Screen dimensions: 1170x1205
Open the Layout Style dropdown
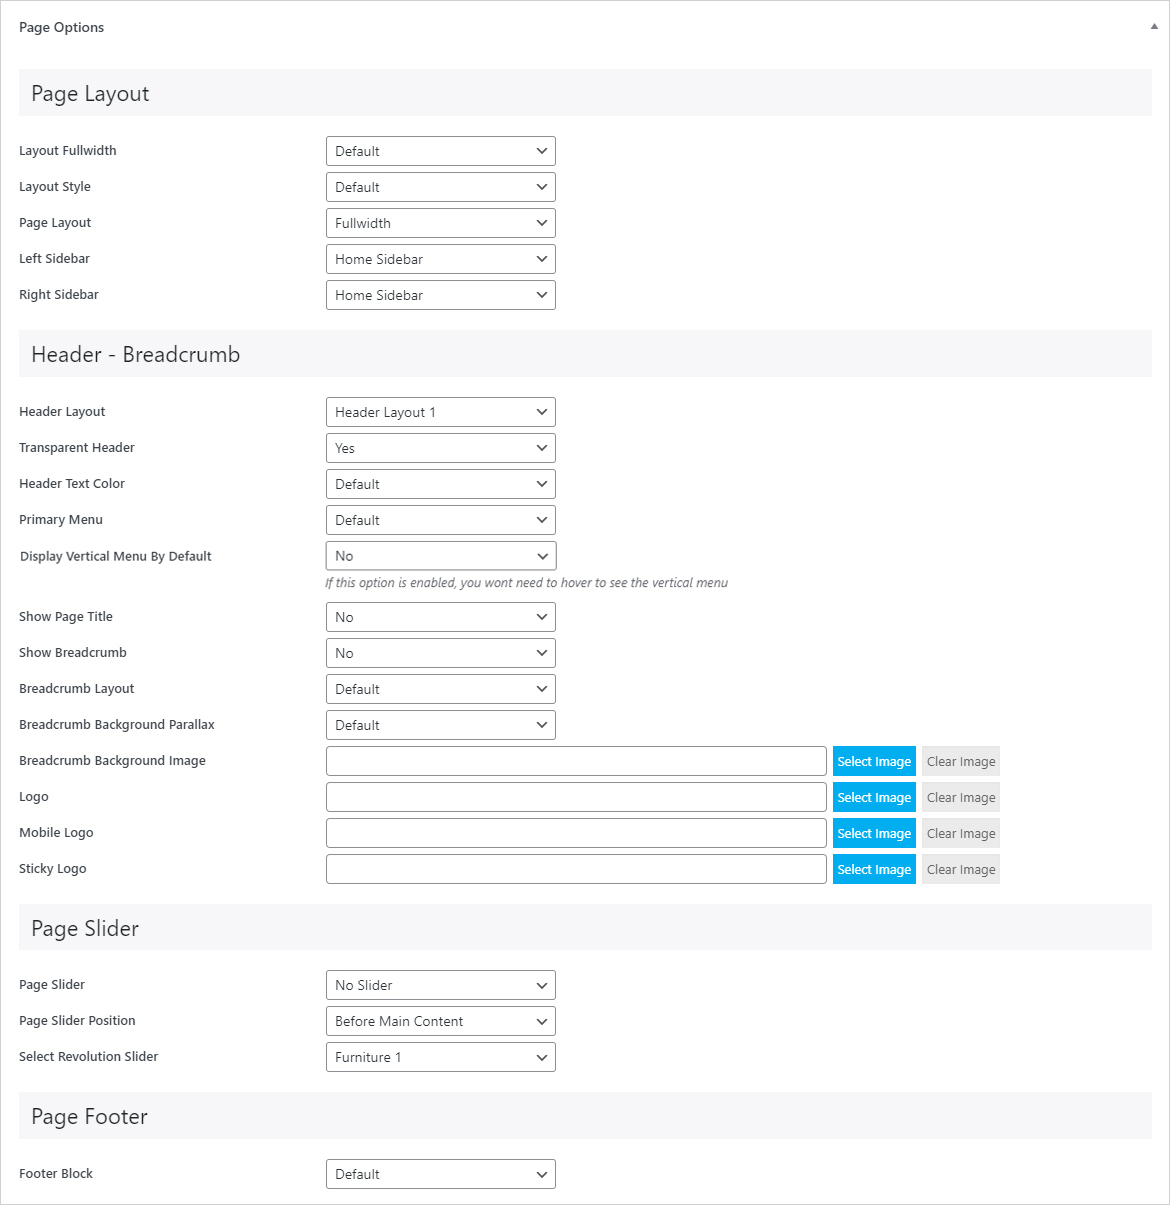pyautogui.click(x=440, y=187)
